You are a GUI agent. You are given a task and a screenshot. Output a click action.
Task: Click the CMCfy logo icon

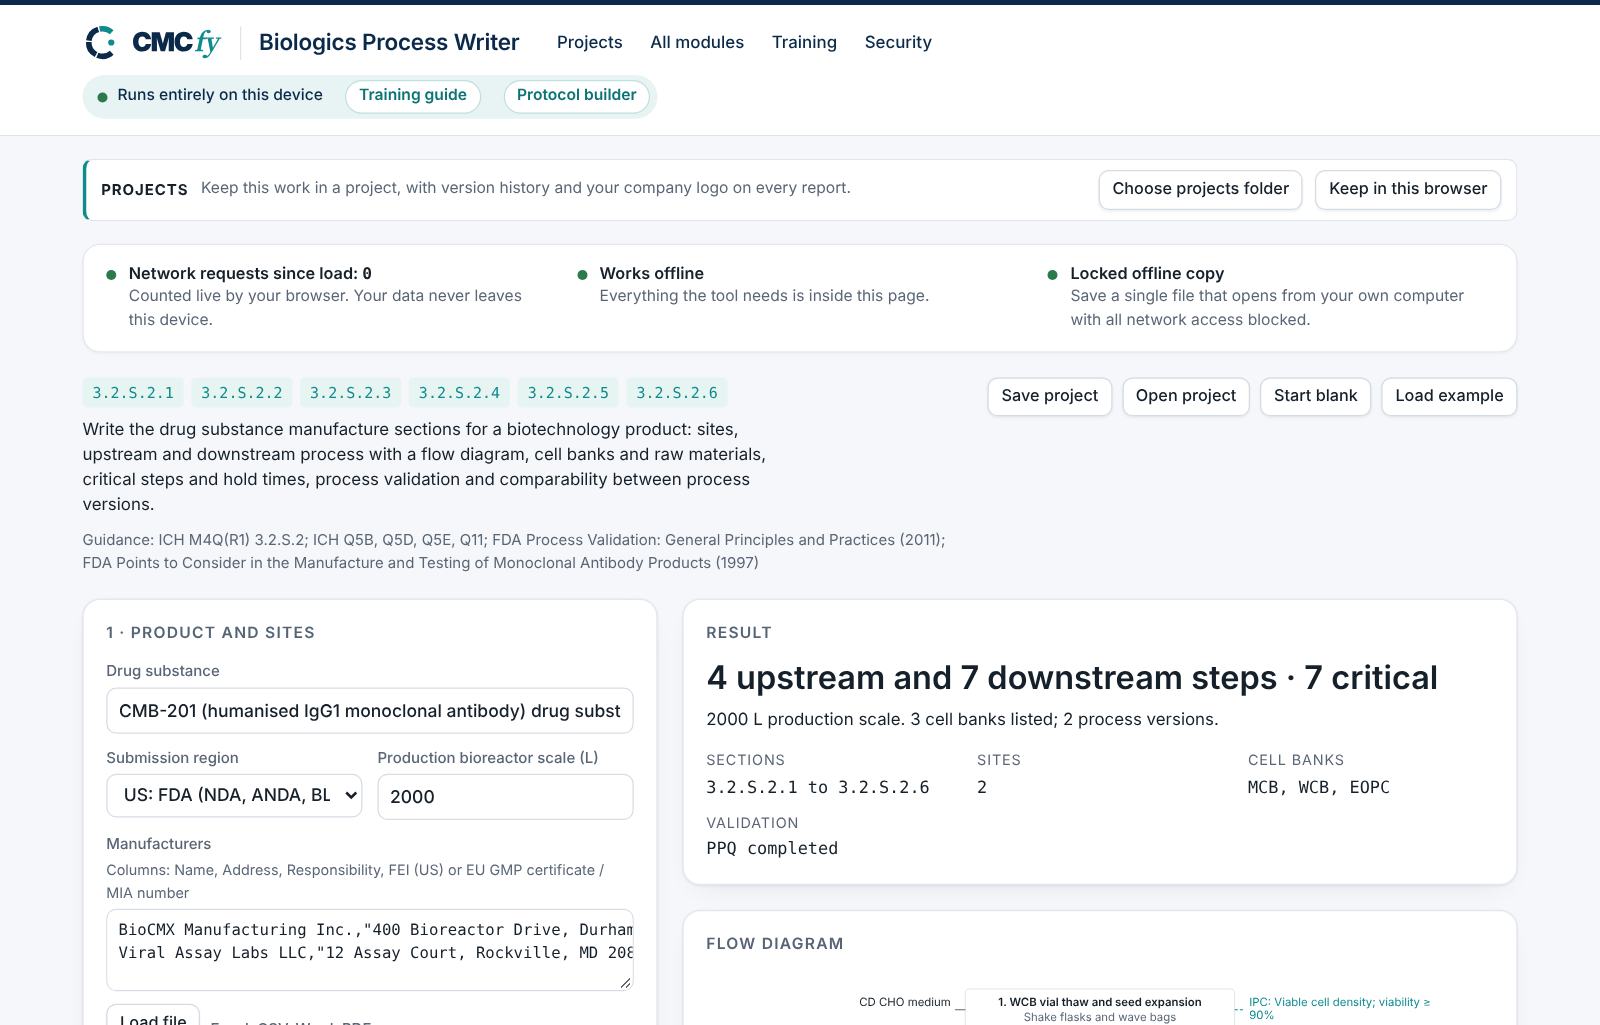click(x=100, y=42)
